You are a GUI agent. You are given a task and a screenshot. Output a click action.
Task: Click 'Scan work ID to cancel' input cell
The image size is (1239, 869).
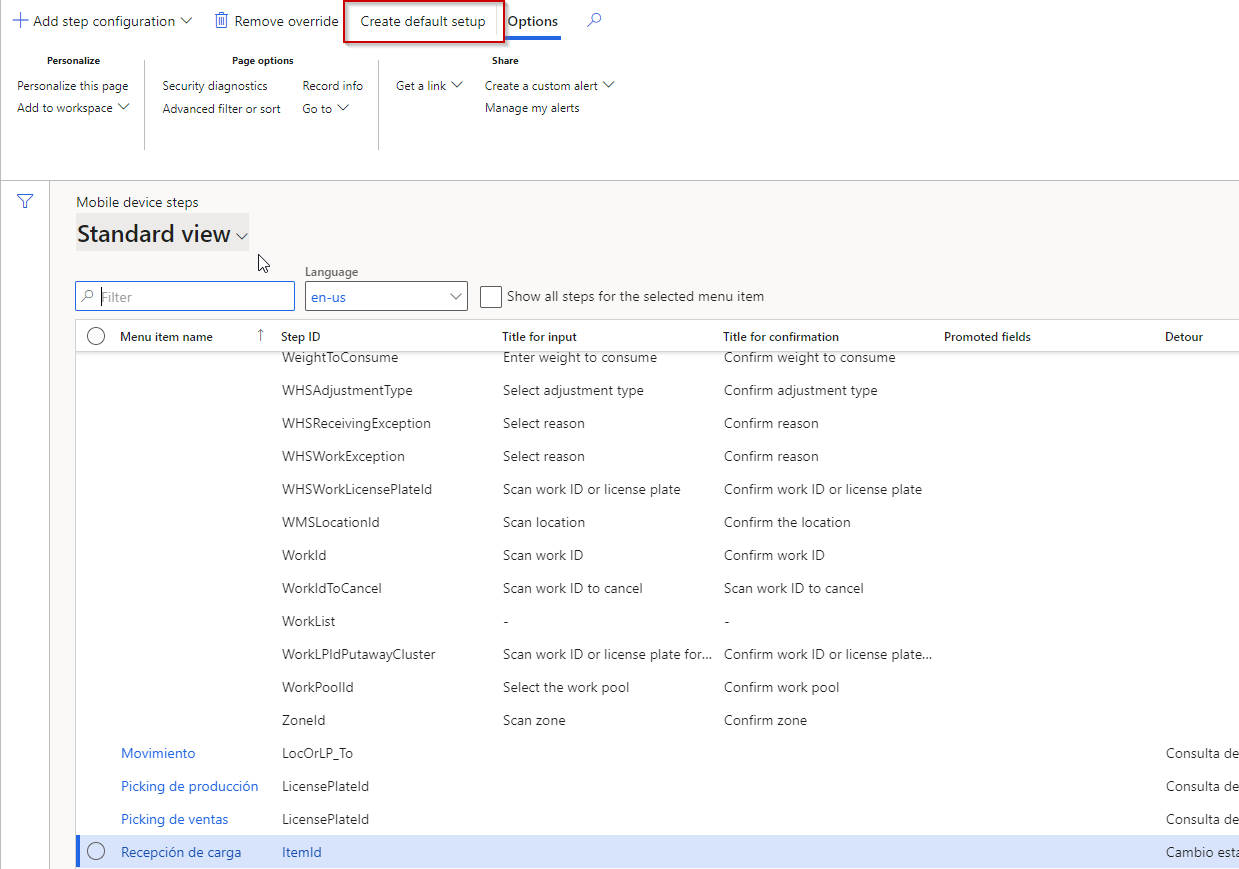click(573, 588)
